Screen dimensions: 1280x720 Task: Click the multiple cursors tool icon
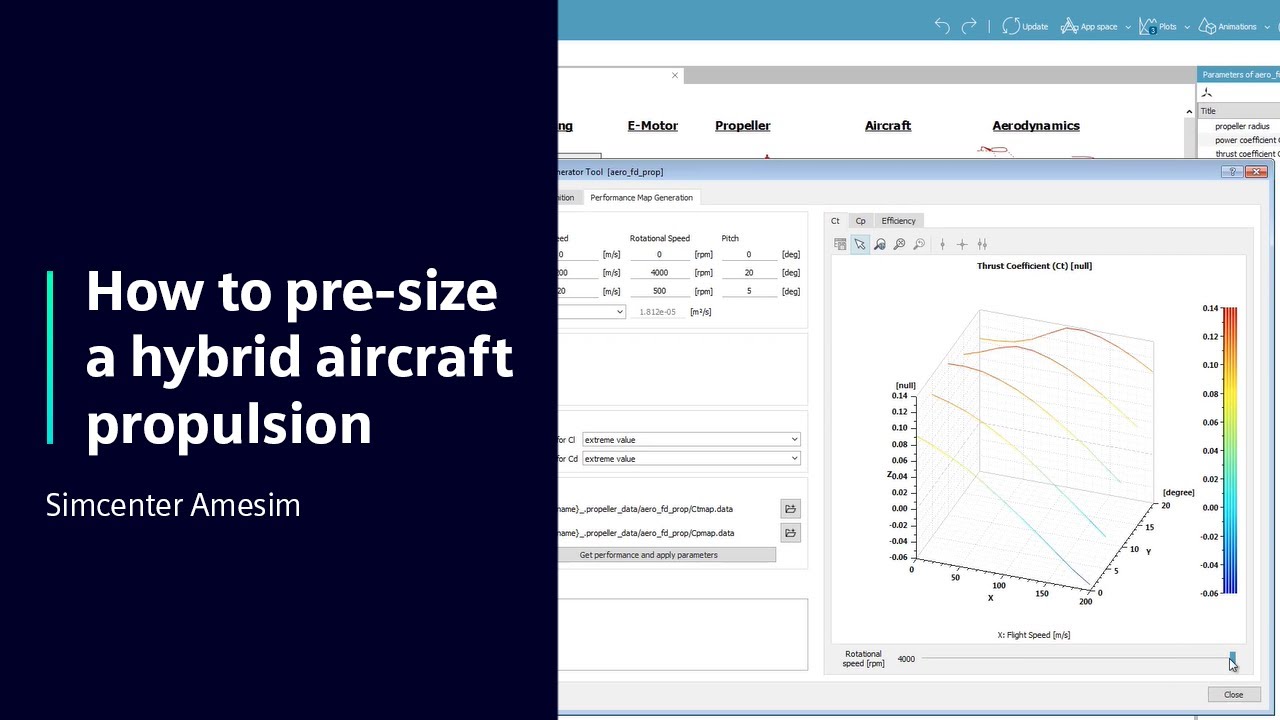(x=982, y=244)
